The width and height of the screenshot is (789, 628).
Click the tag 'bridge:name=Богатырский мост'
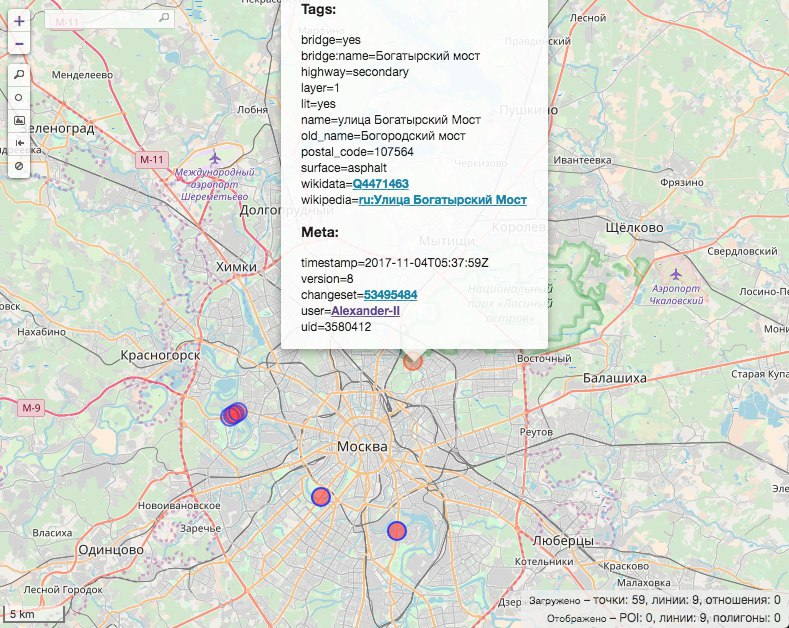pos(390,56)
